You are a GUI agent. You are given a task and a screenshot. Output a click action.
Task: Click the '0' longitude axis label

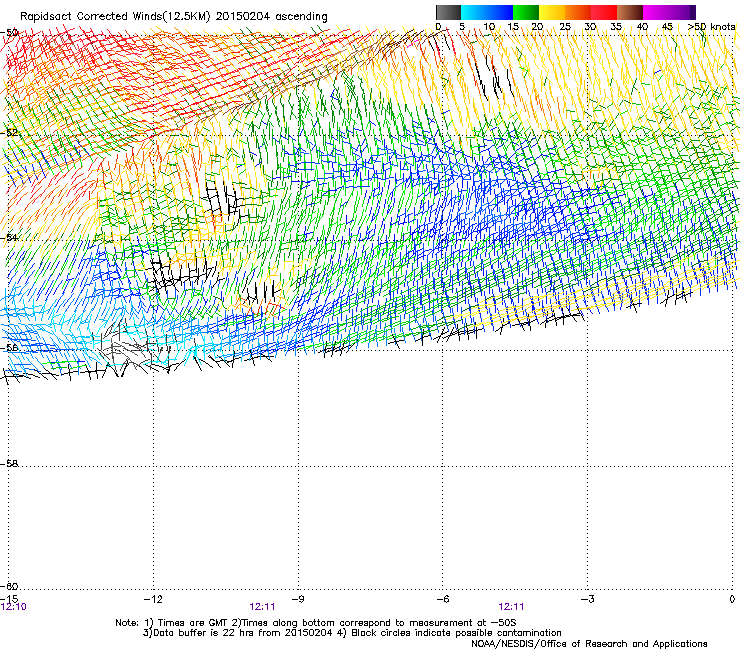click(x=732, y=599)
